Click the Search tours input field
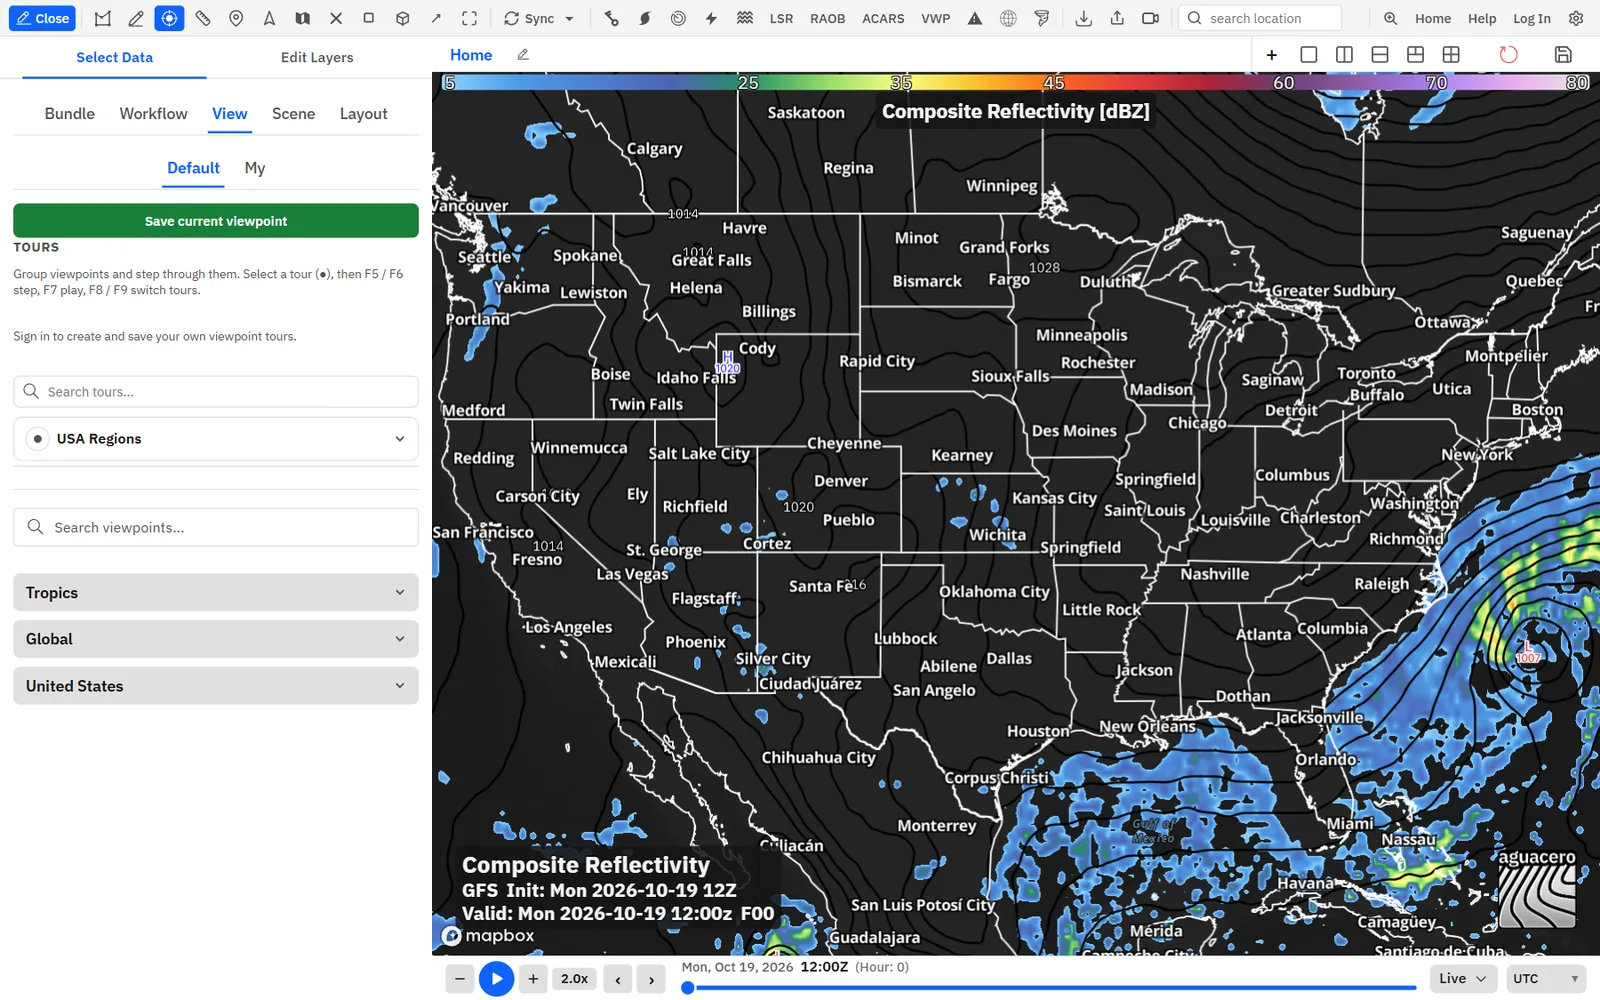 [216, 392]
